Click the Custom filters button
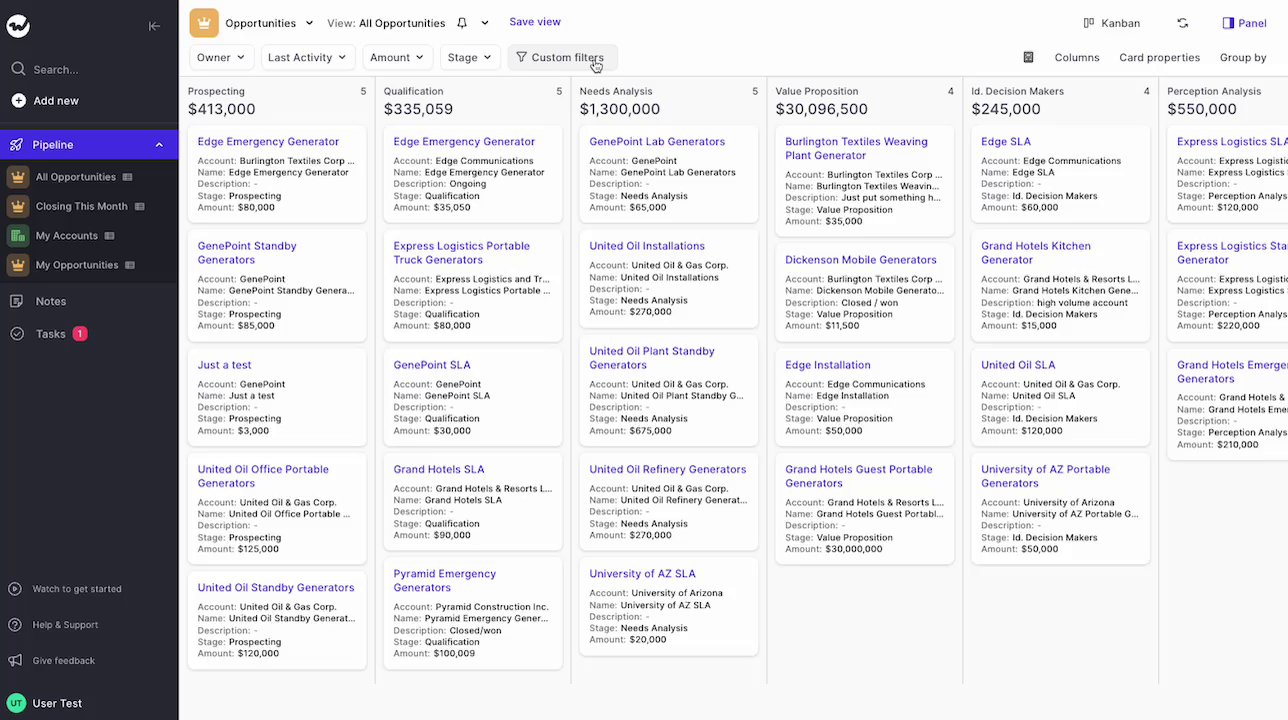 point(560,58)
